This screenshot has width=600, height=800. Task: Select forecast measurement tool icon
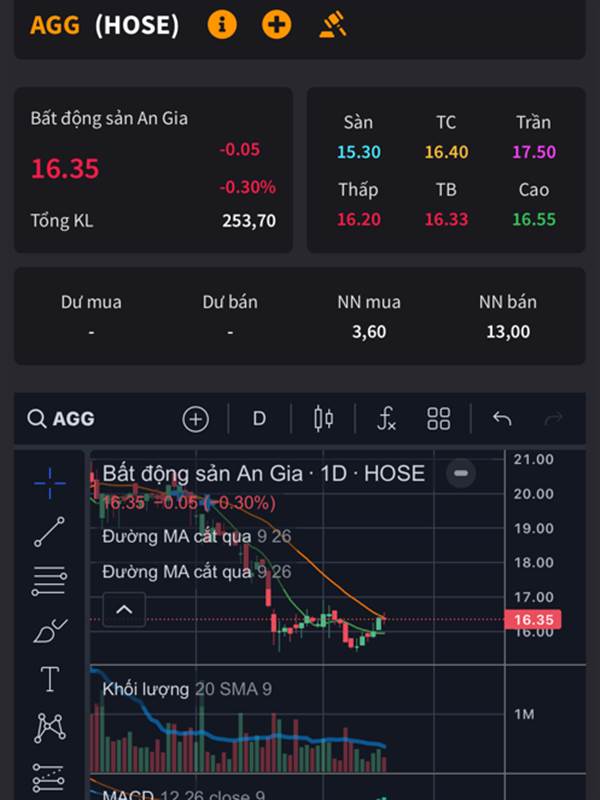49,777
